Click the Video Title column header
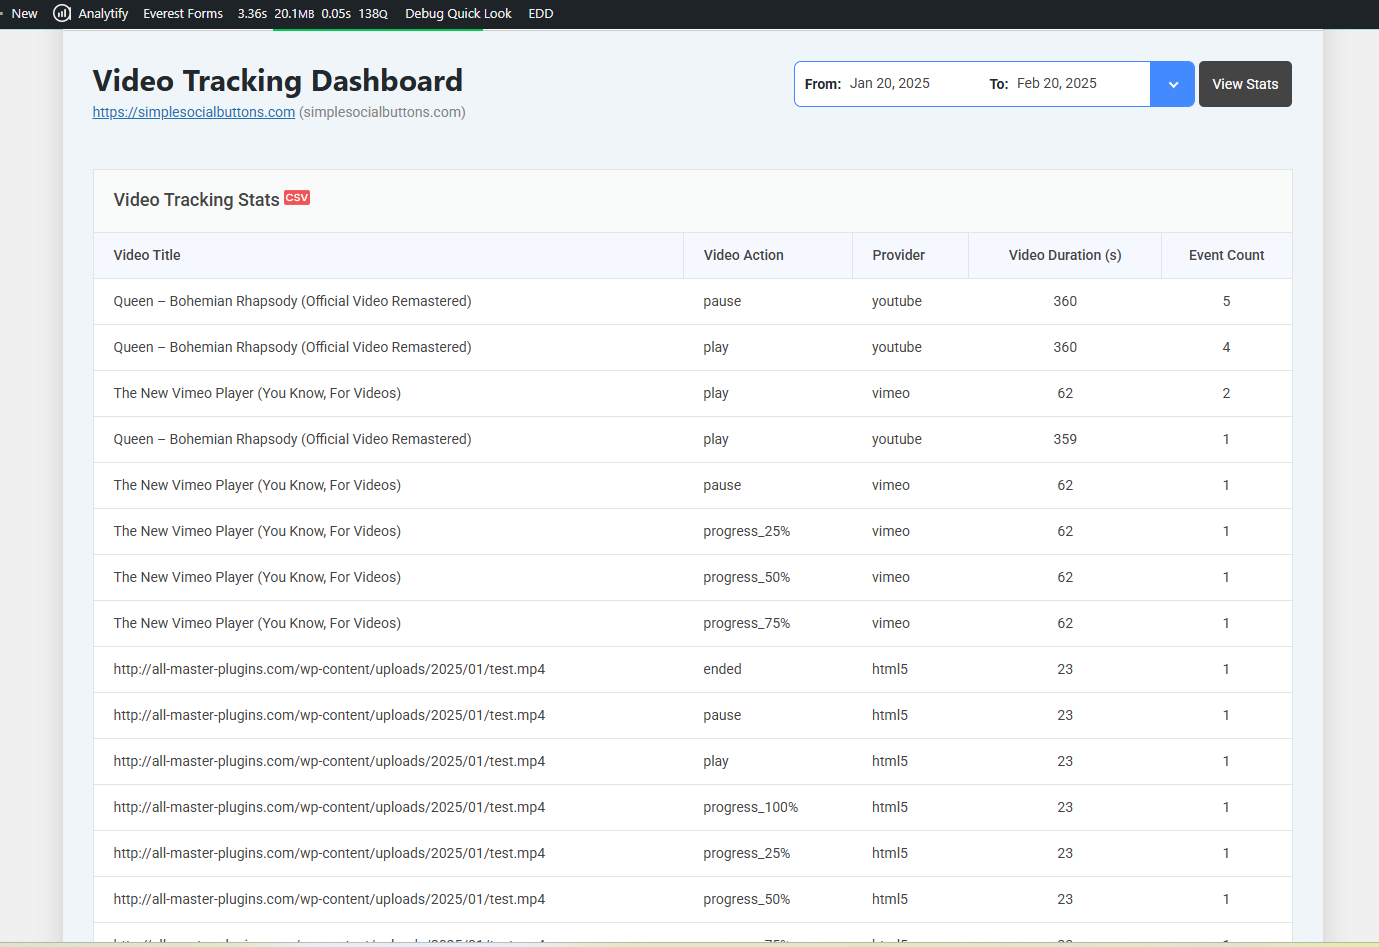1379x947 pixels. tap(147, 255)
